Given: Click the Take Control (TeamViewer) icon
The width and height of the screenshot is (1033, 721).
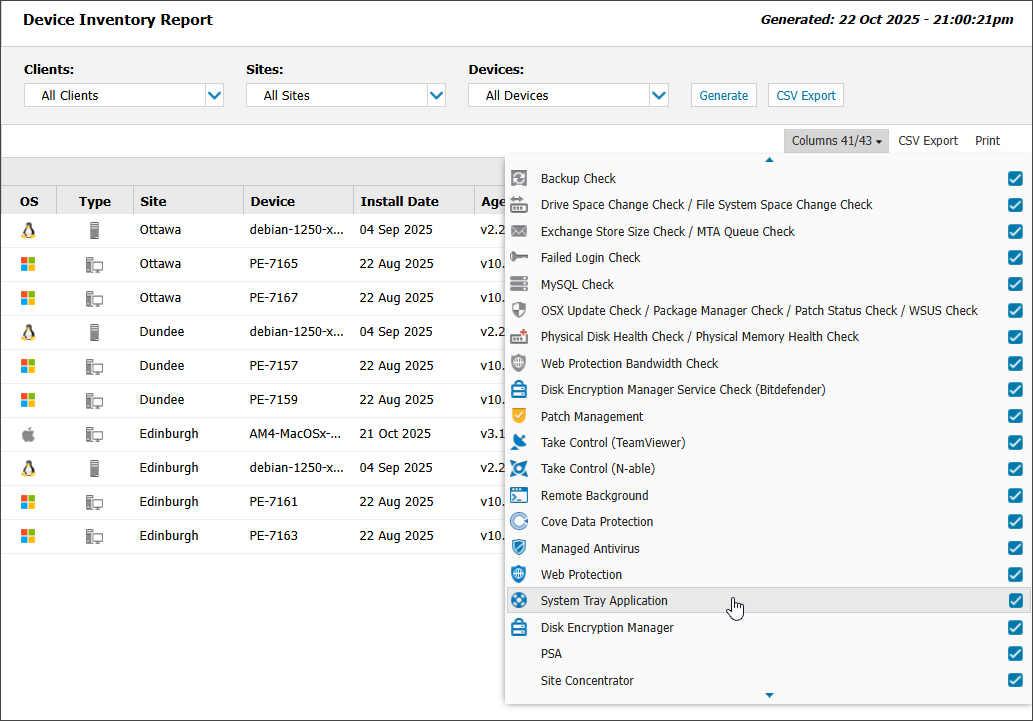Looking at the screenshot, I should (519, 443).
